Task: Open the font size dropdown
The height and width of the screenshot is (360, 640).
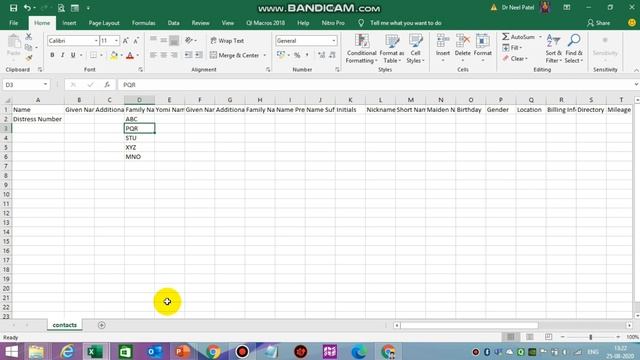Action: coord(116,41)
